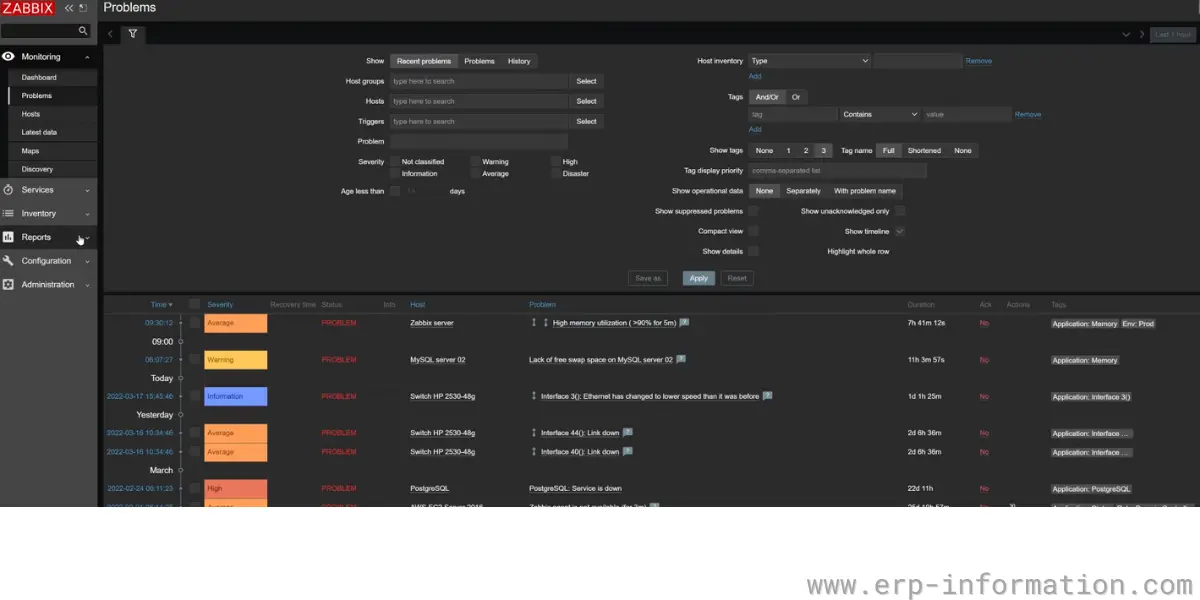Click the Tag display priority field

(838, 171)
